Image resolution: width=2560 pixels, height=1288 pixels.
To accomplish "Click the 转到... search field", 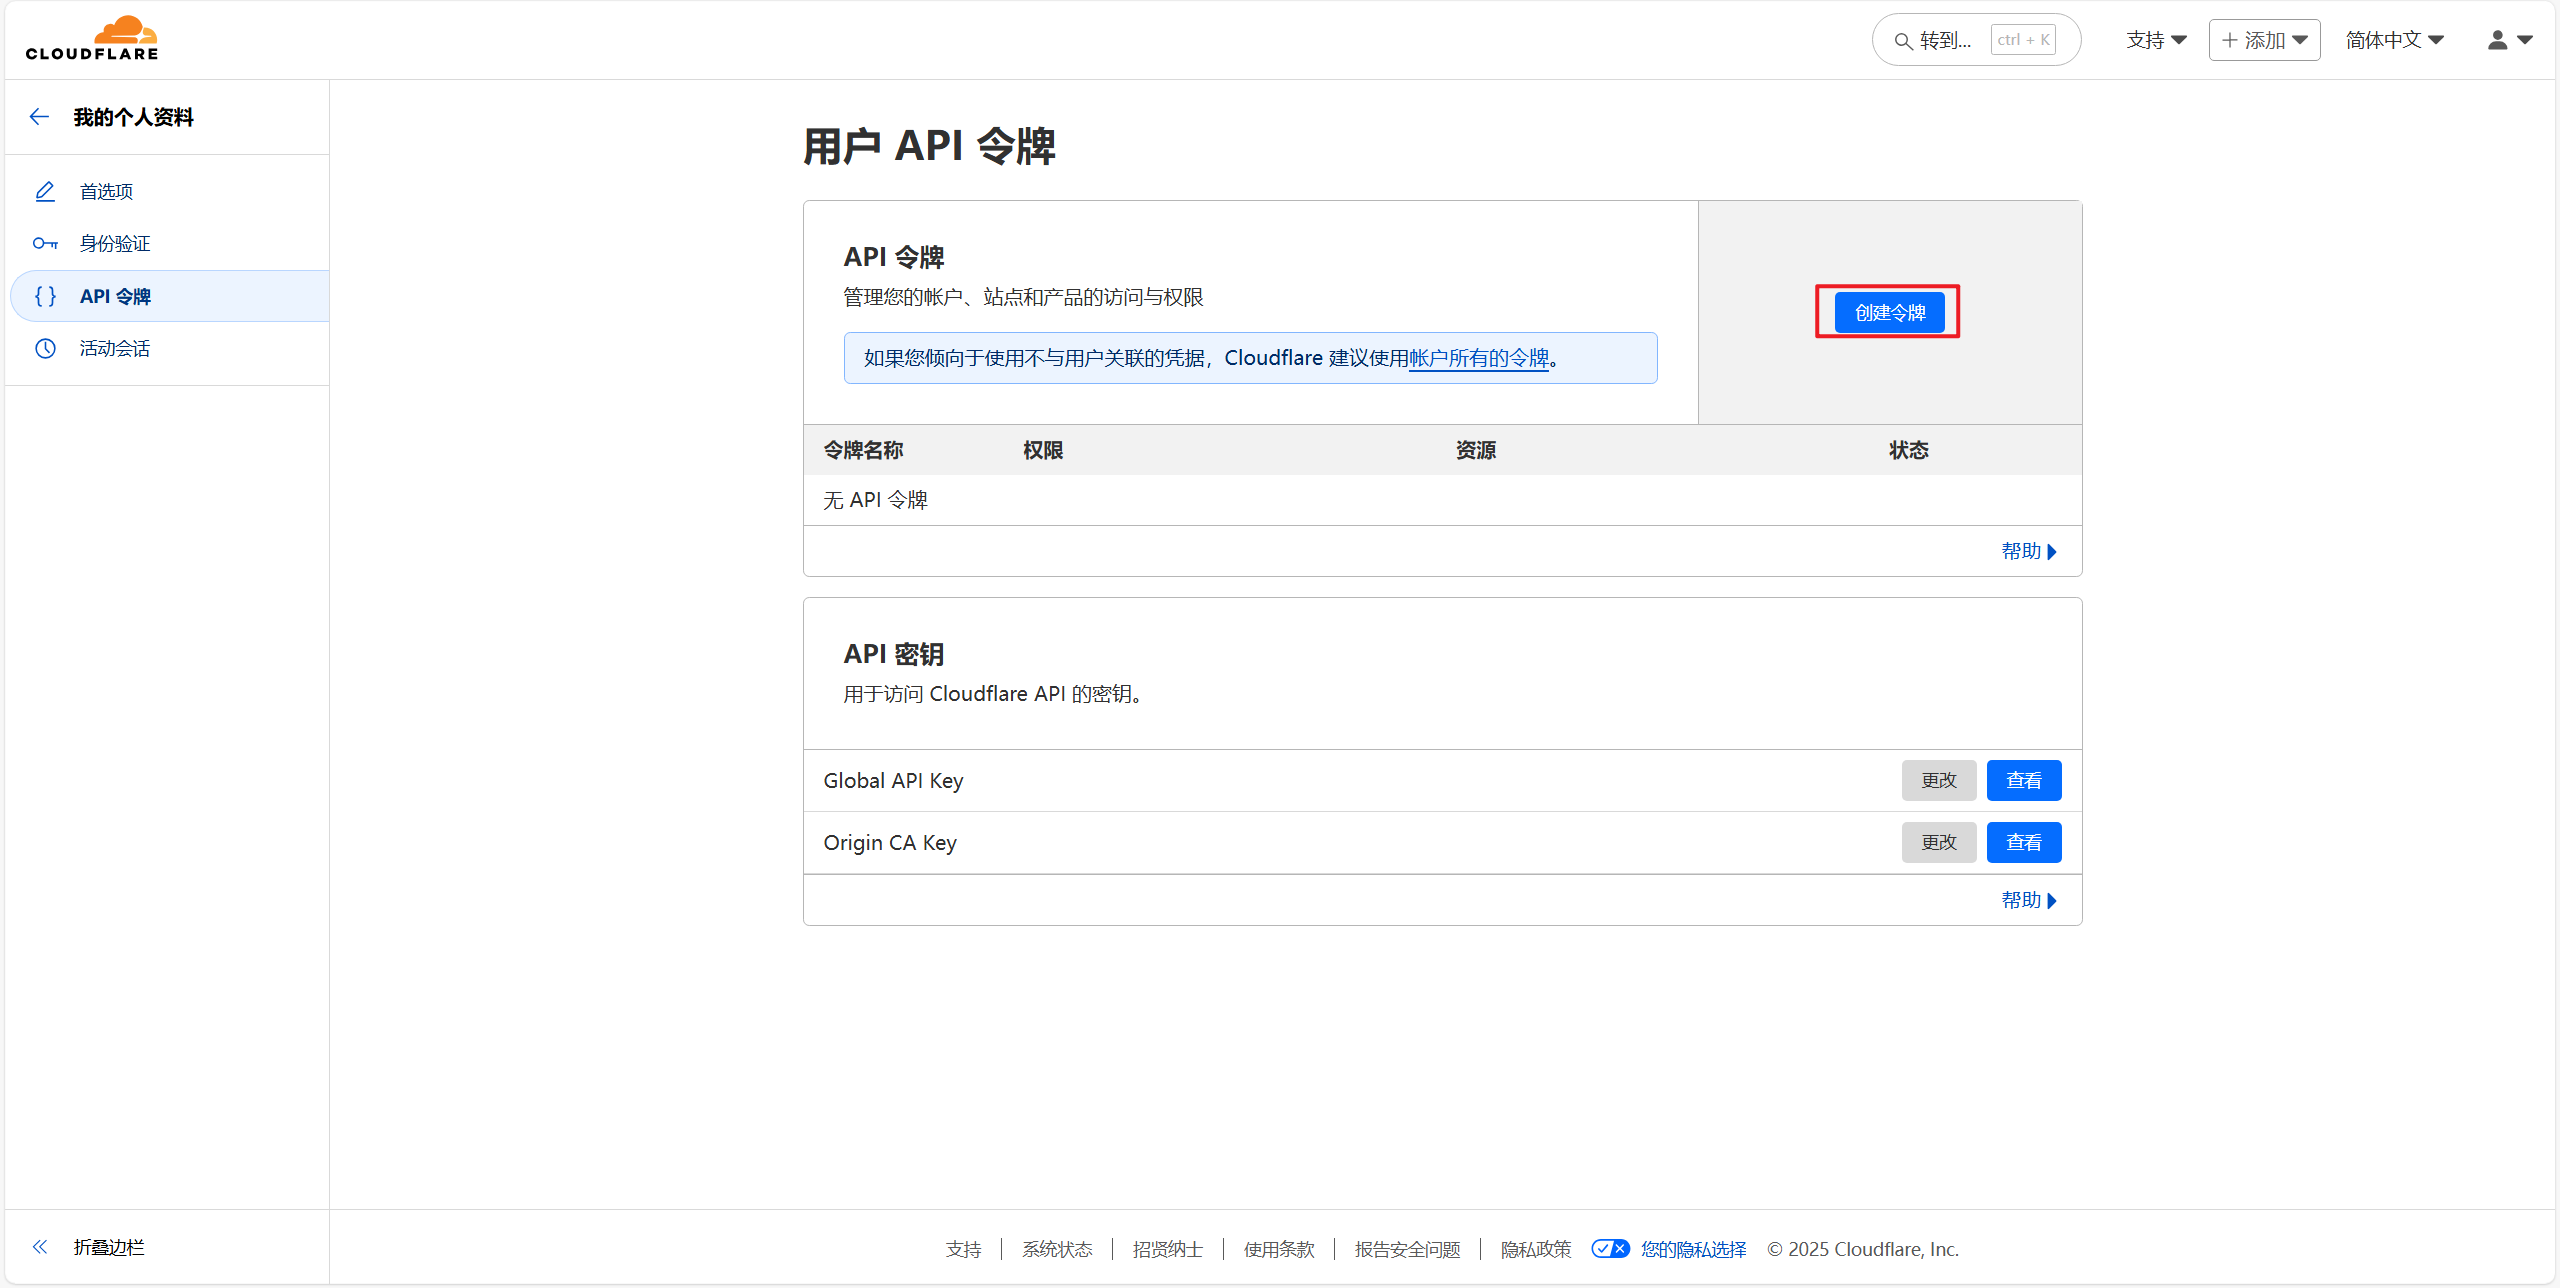I will 1976,40.
